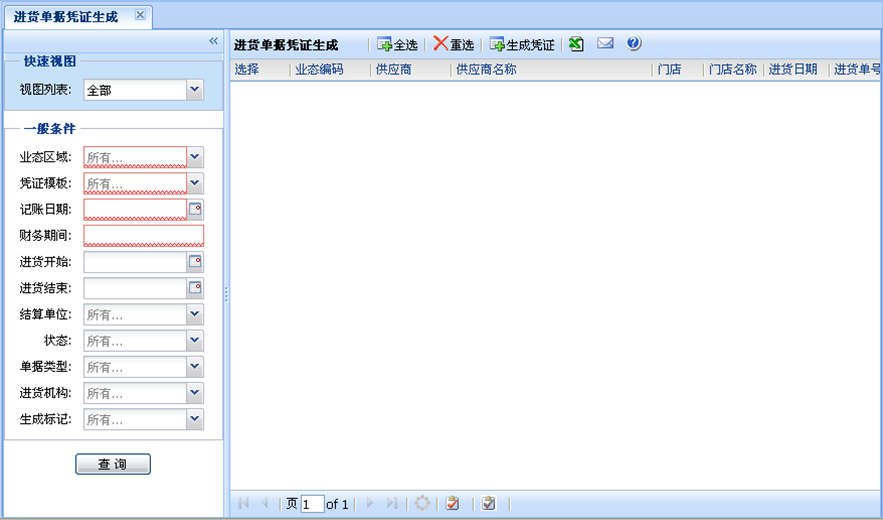This screenshot has width=883, height=520.
Task: Expand the 结算单位 dropdown
Action: click(195, 314)
